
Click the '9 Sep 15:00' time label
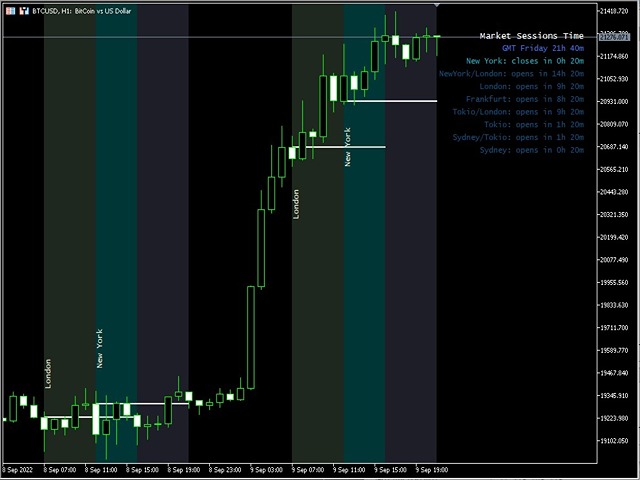[390, 470]
